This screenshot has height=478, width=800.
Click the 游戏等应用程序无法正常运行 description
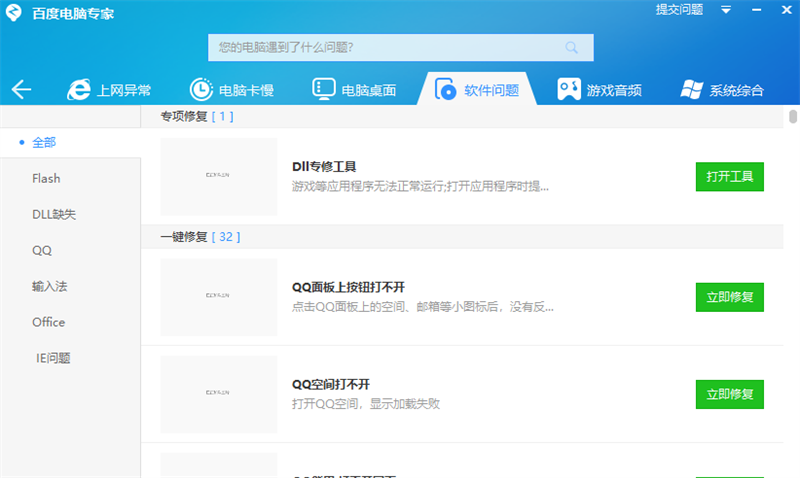420,186
